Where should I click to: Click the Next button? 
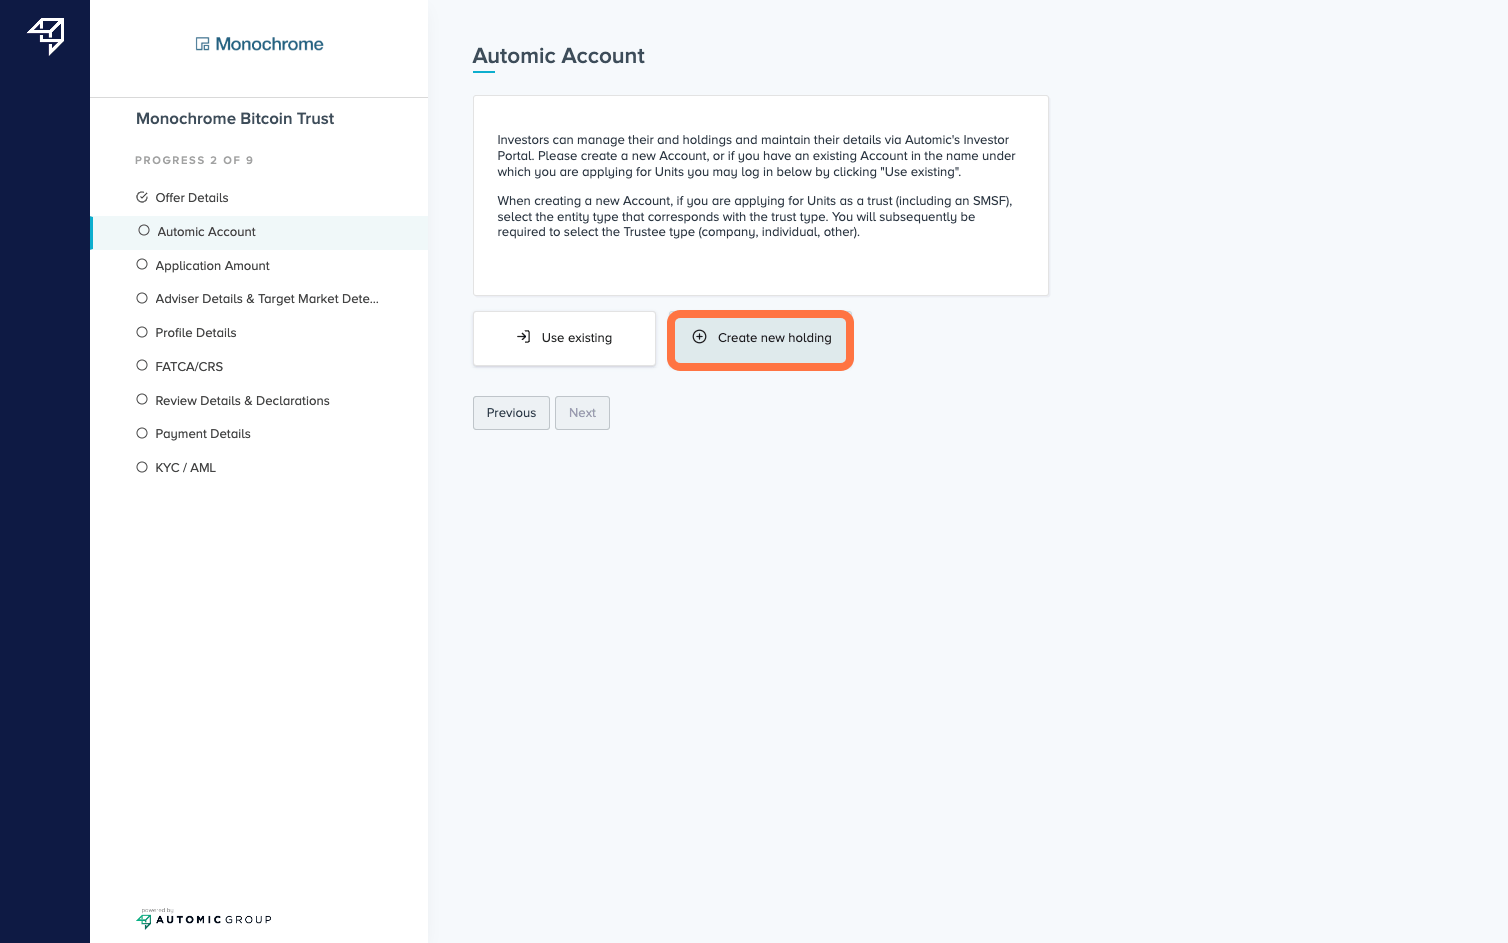[x=582, y=413]
